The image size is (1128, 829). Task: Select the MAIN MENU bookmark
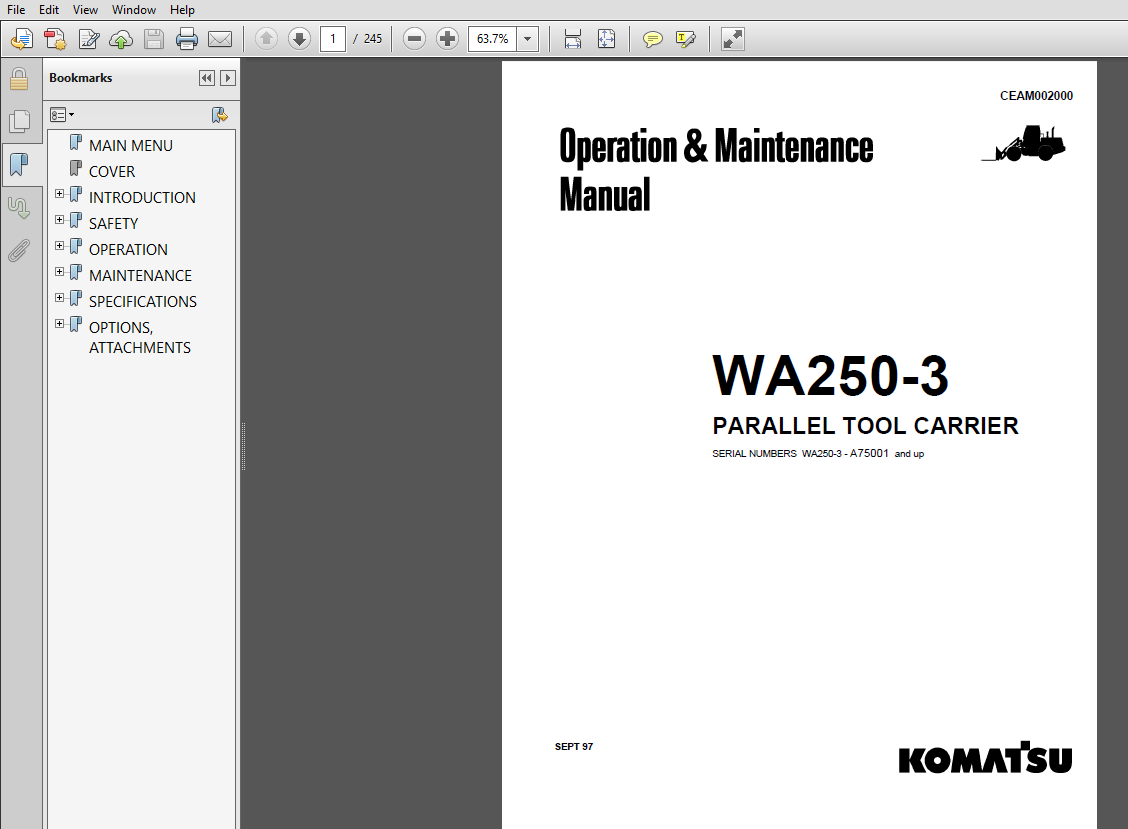click(131, 145)
